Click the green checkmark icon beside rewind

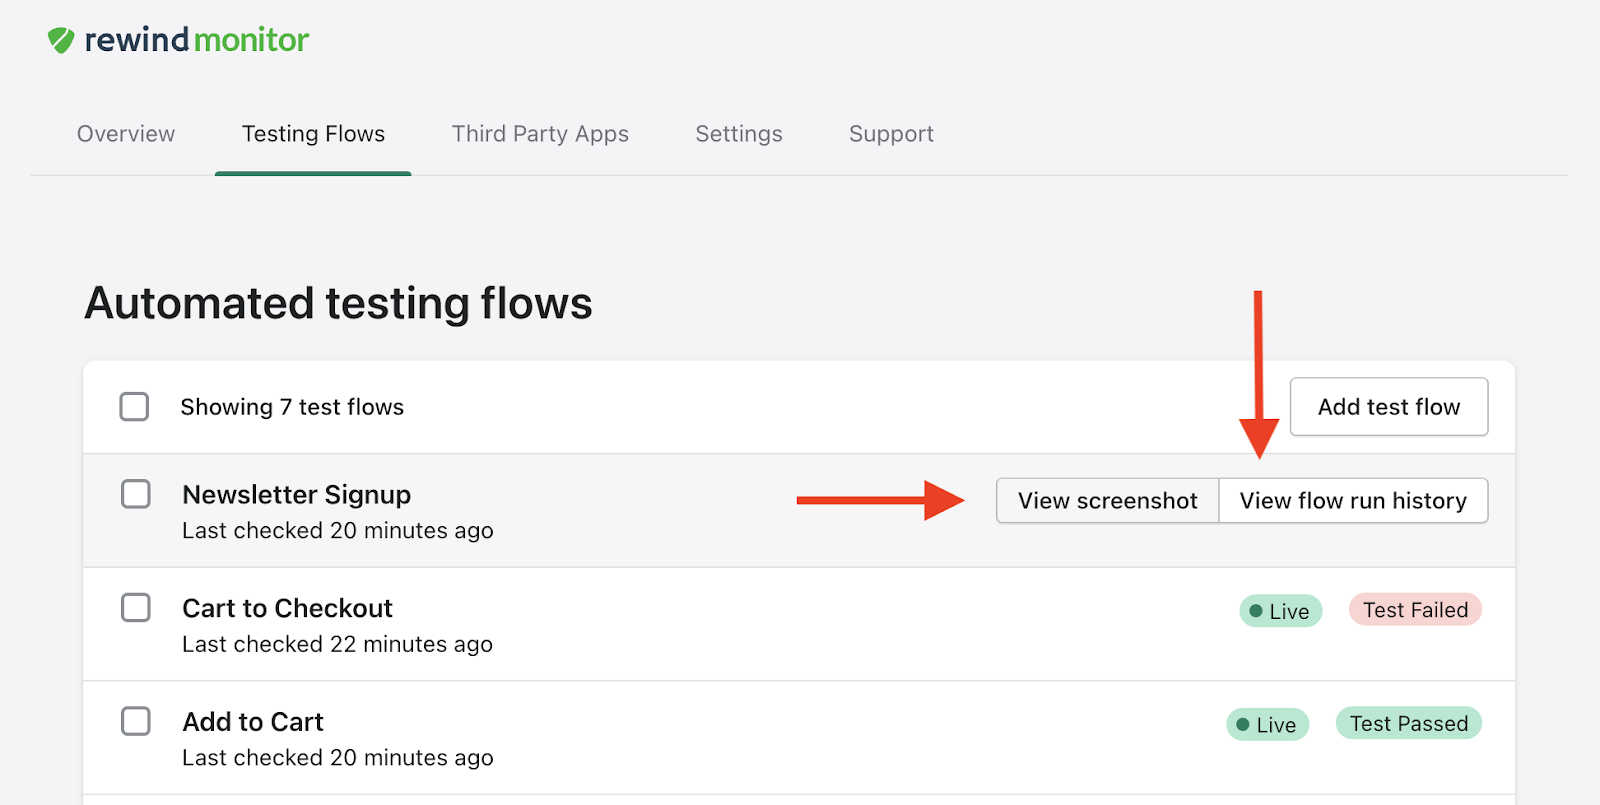click(61, 39)
